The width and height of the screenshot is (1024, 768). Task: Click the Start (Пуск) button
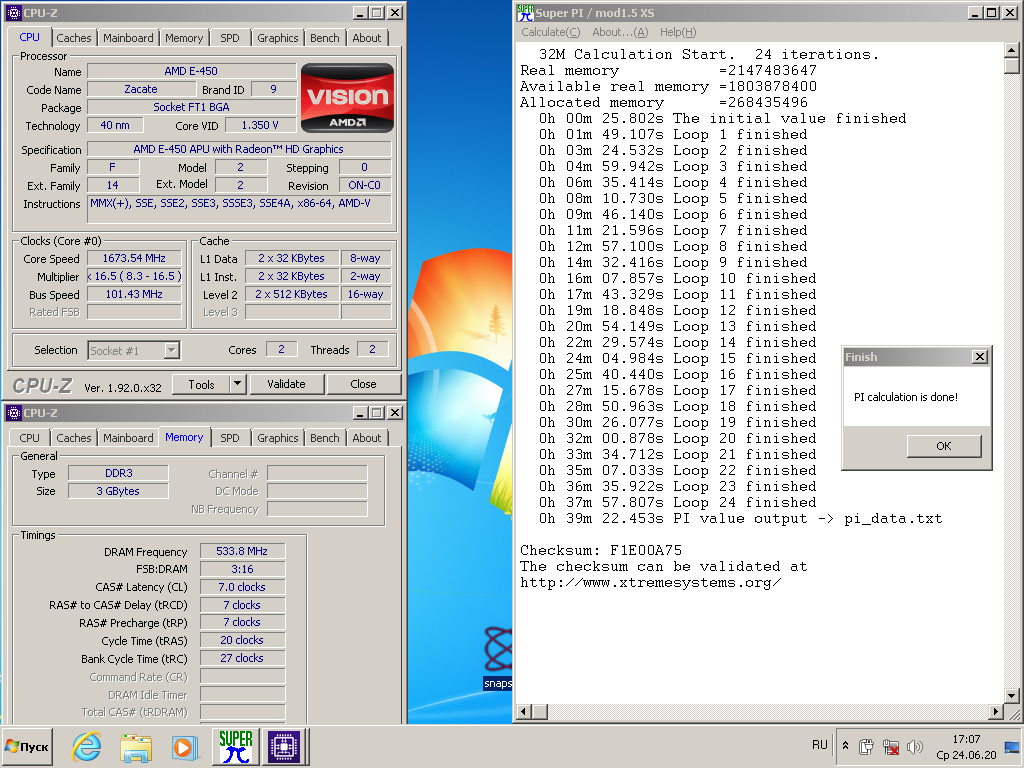27,746
